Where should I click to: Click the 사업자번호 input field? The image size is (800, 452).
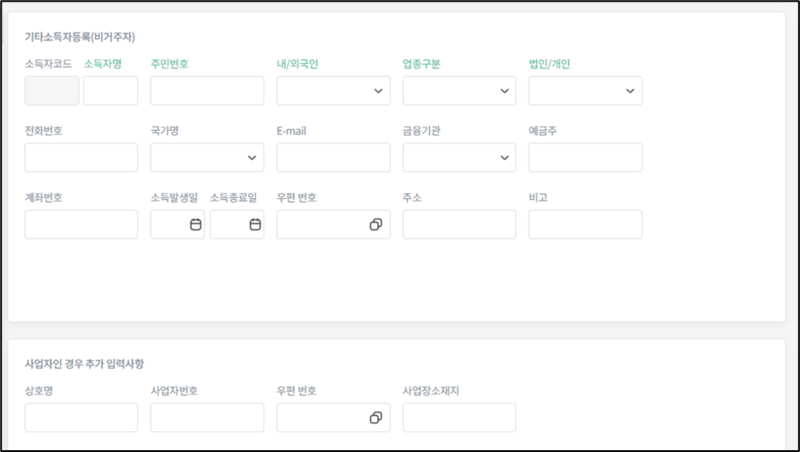click(207, 418)
